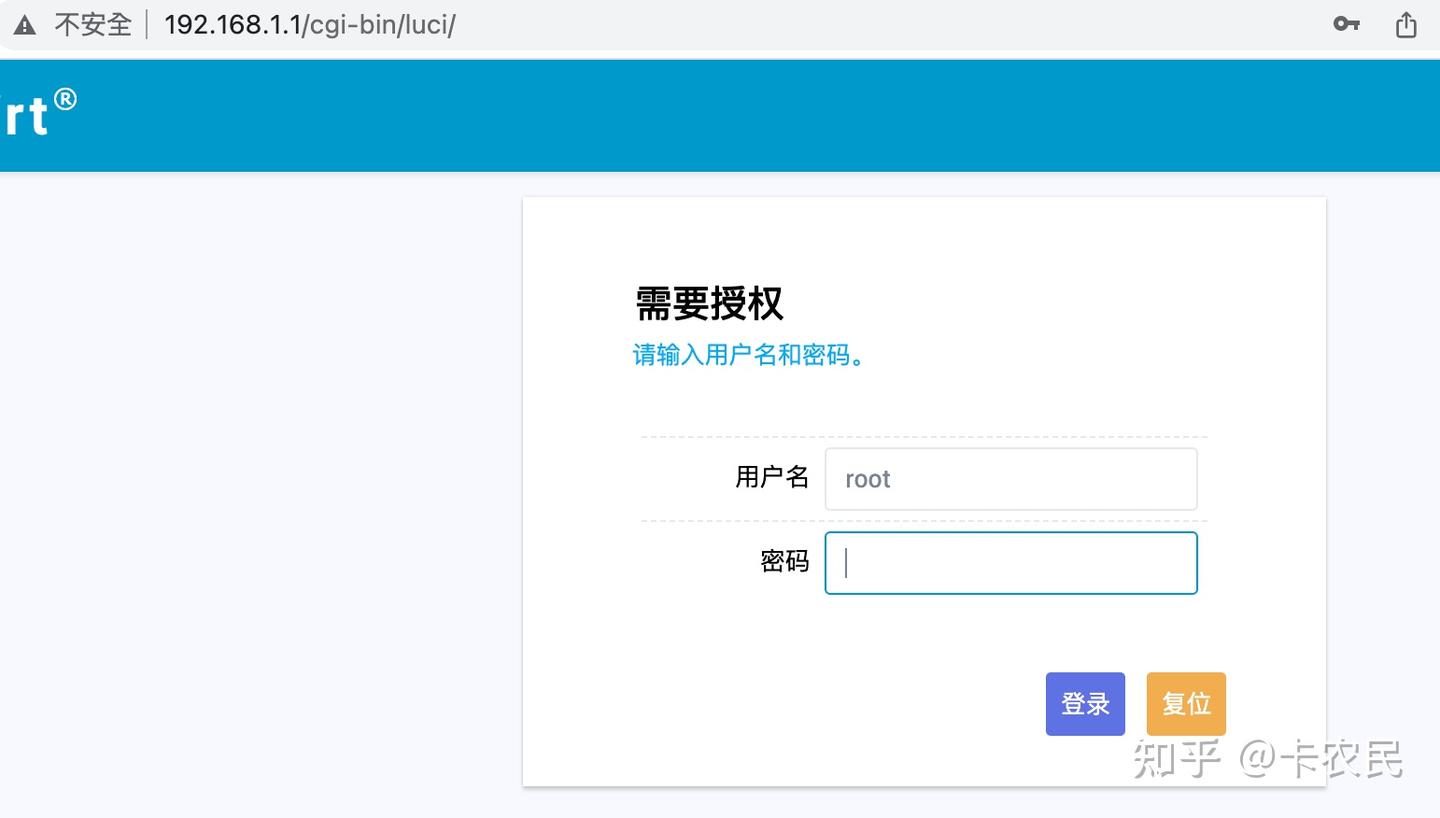Click the key icon in the browser toolbar
The height and width of the screenshot is (818, 1440).
(1345, 24)
